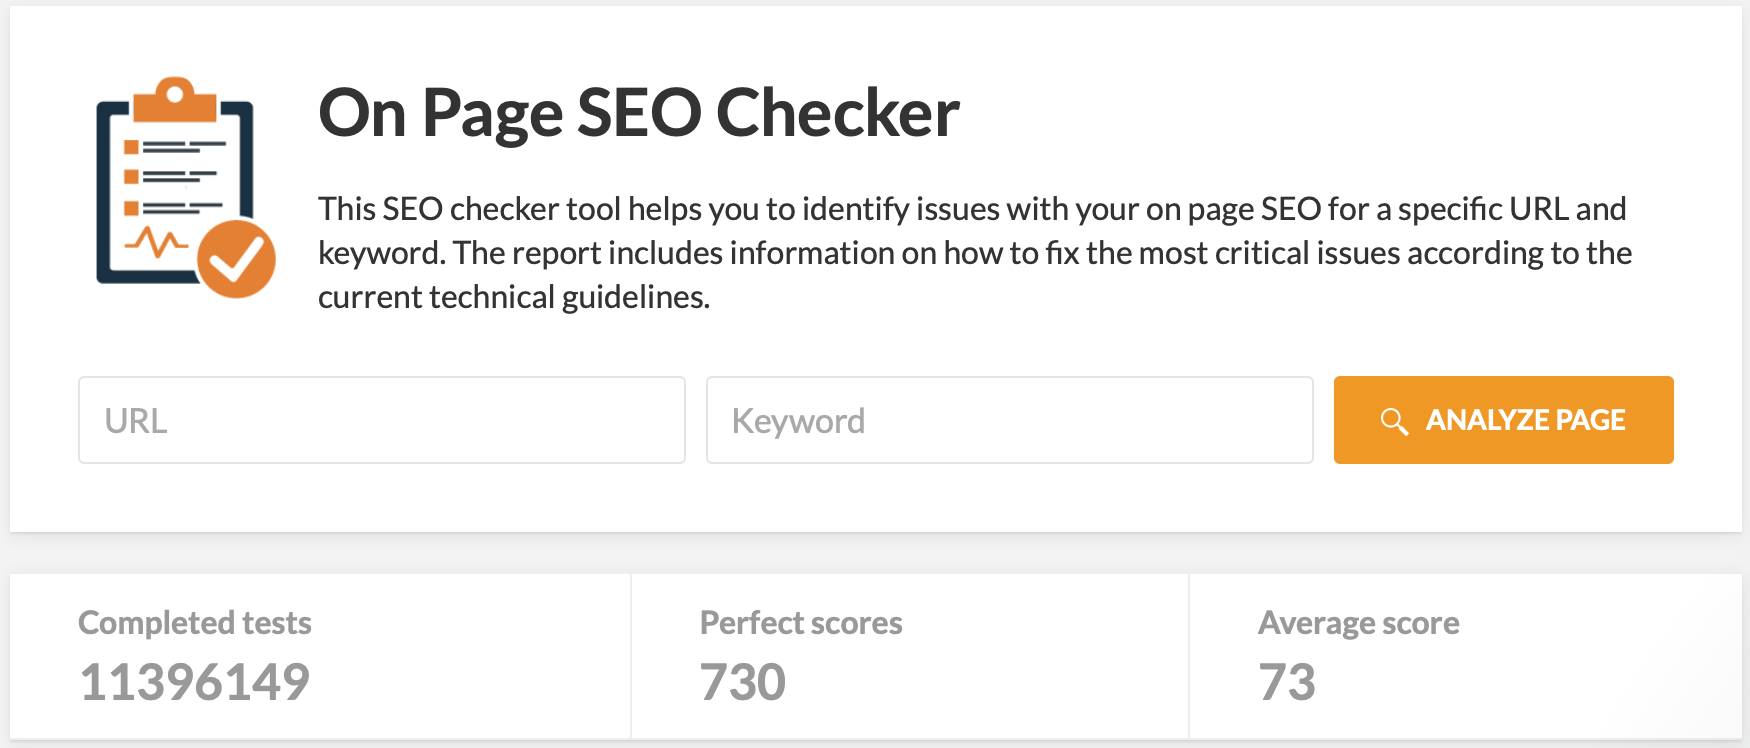The width and height of the screenshot is (1750, 748).
Task: Click the Average score label
Action: click(1358, 622)
